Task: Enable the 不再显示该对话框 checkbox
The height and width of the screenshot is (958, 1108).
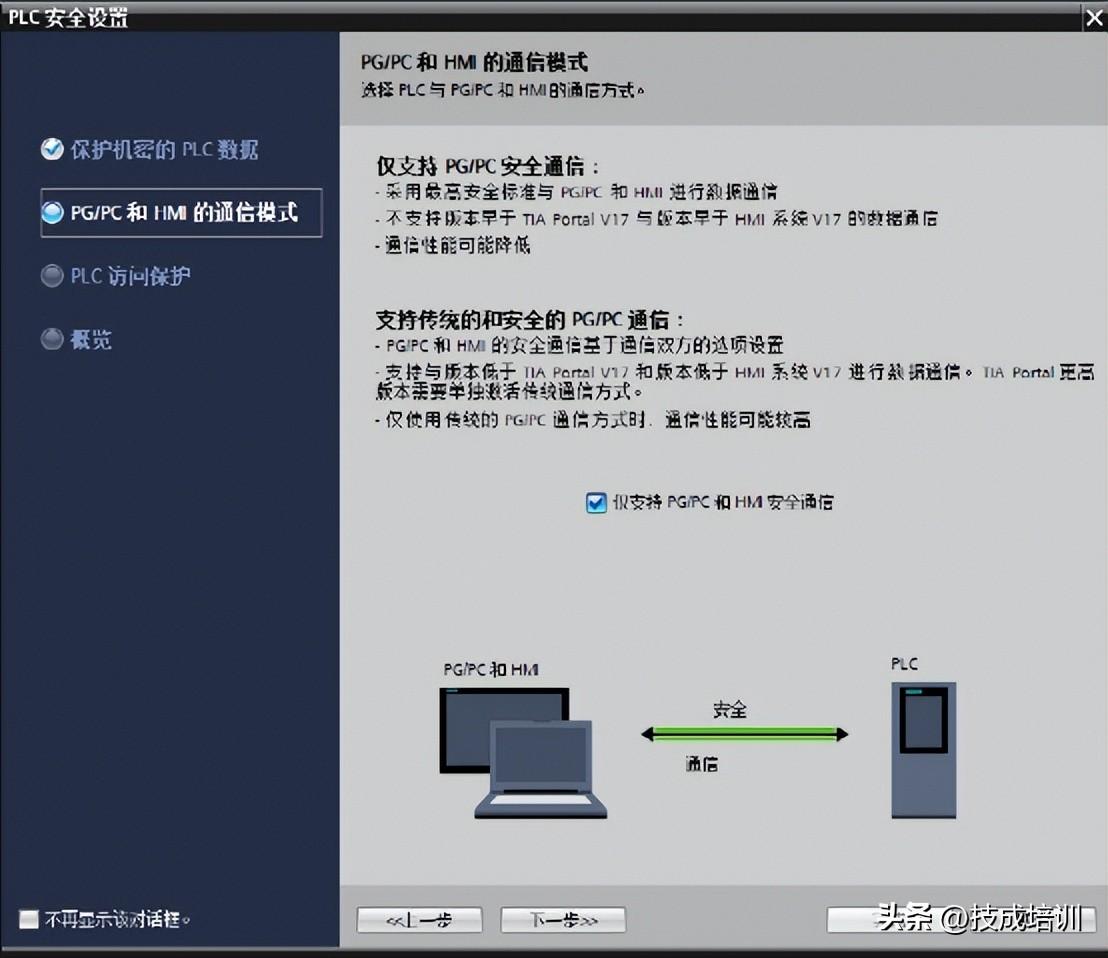Action: click(x=29, y=919)
